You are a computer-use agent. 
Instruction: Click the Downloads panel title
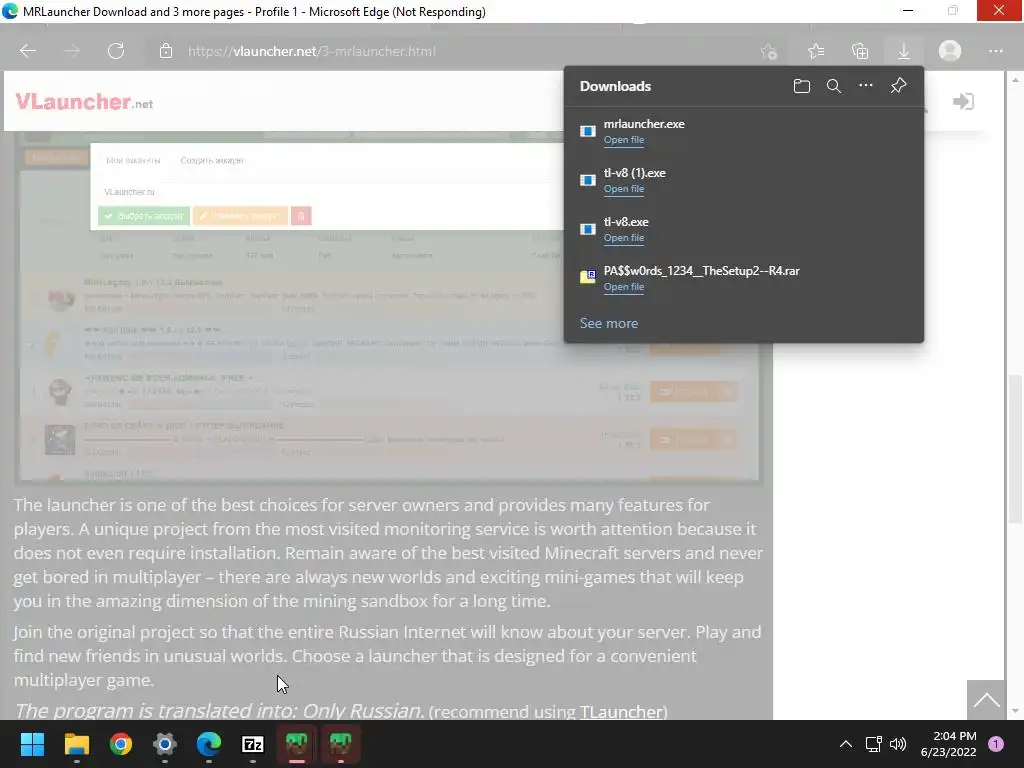[x=615, y=86]
